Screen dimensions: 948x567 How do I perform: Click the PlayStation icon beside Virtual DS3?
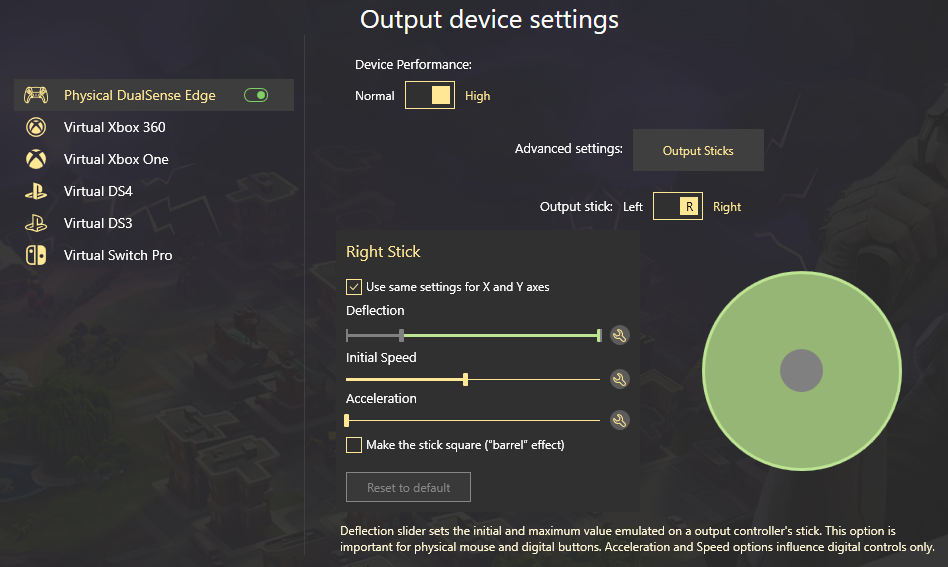(x=36, y=223)
